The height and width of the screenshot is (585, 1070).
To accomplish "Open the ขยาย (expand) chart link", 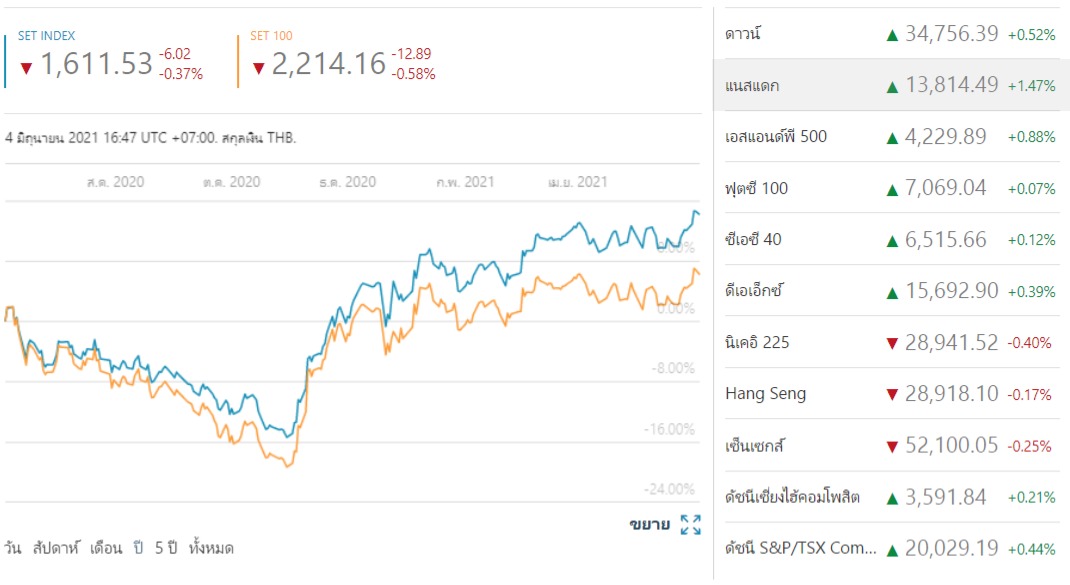I will [649, 525].
